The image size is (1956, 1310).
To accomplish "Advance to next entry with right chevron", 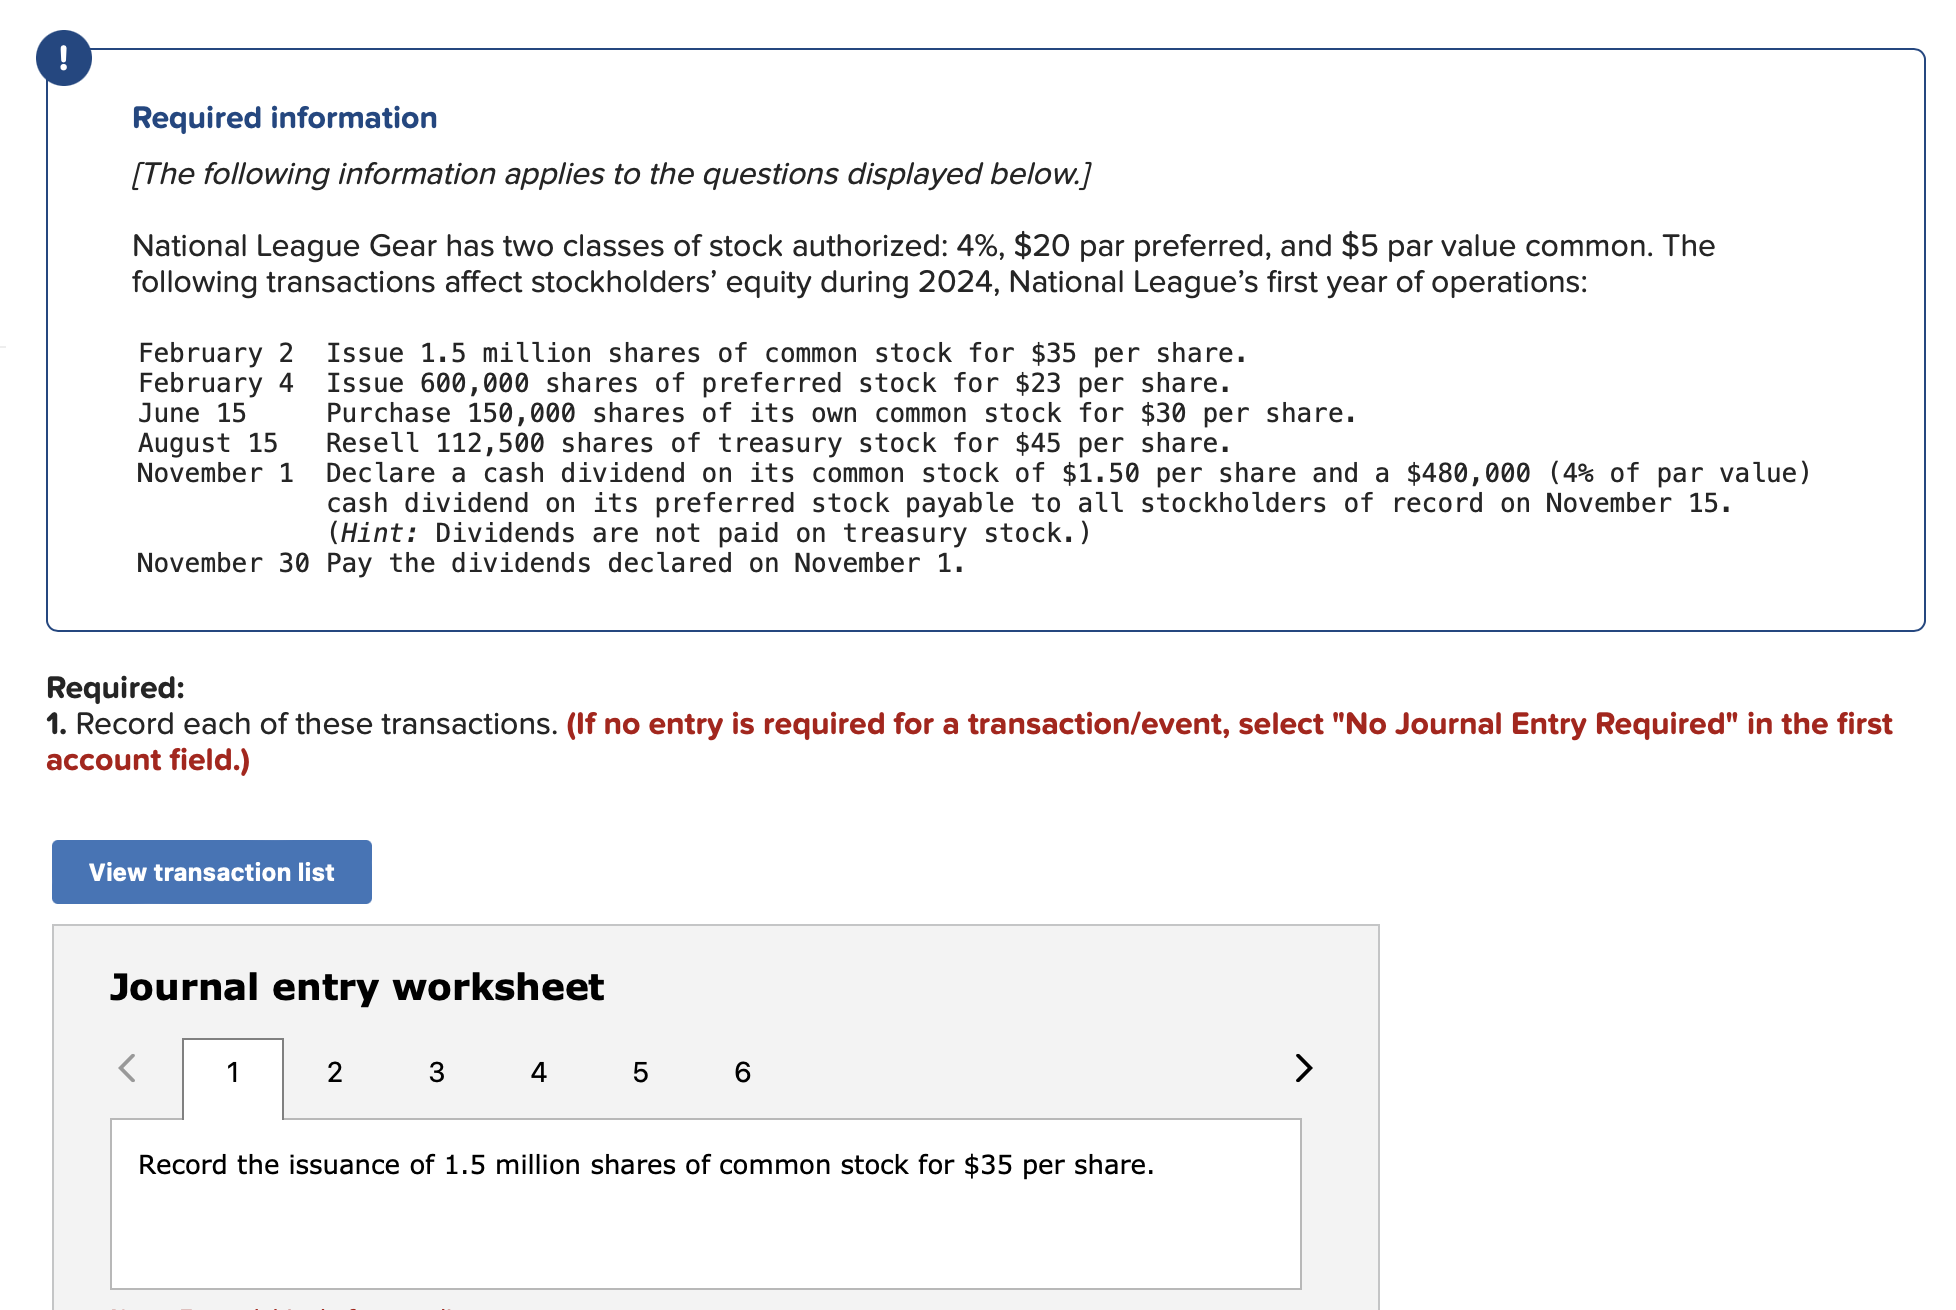I will point(1302,1068).
